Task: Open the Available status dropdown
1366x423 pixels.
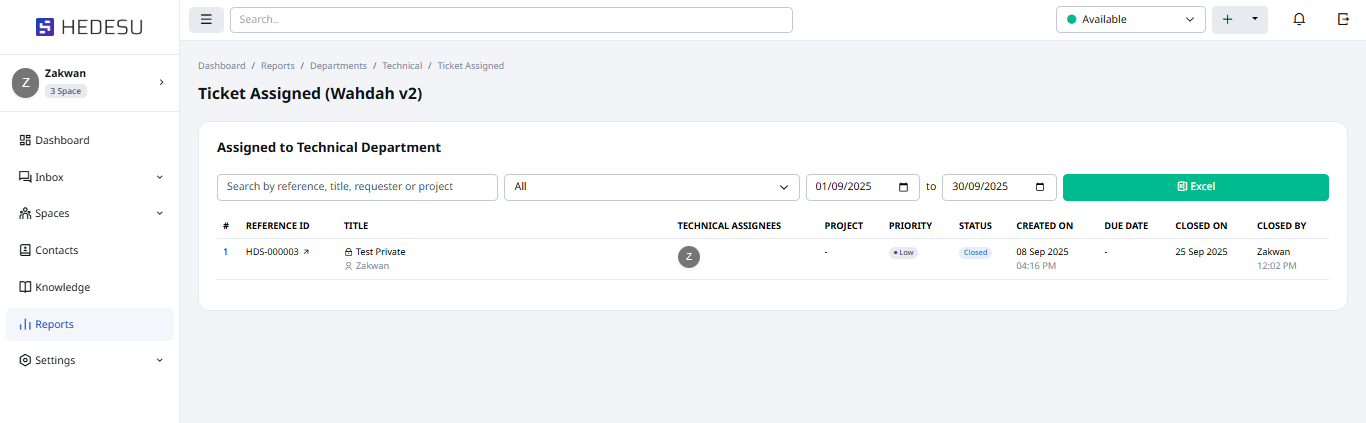Action: click(1130, 20)
